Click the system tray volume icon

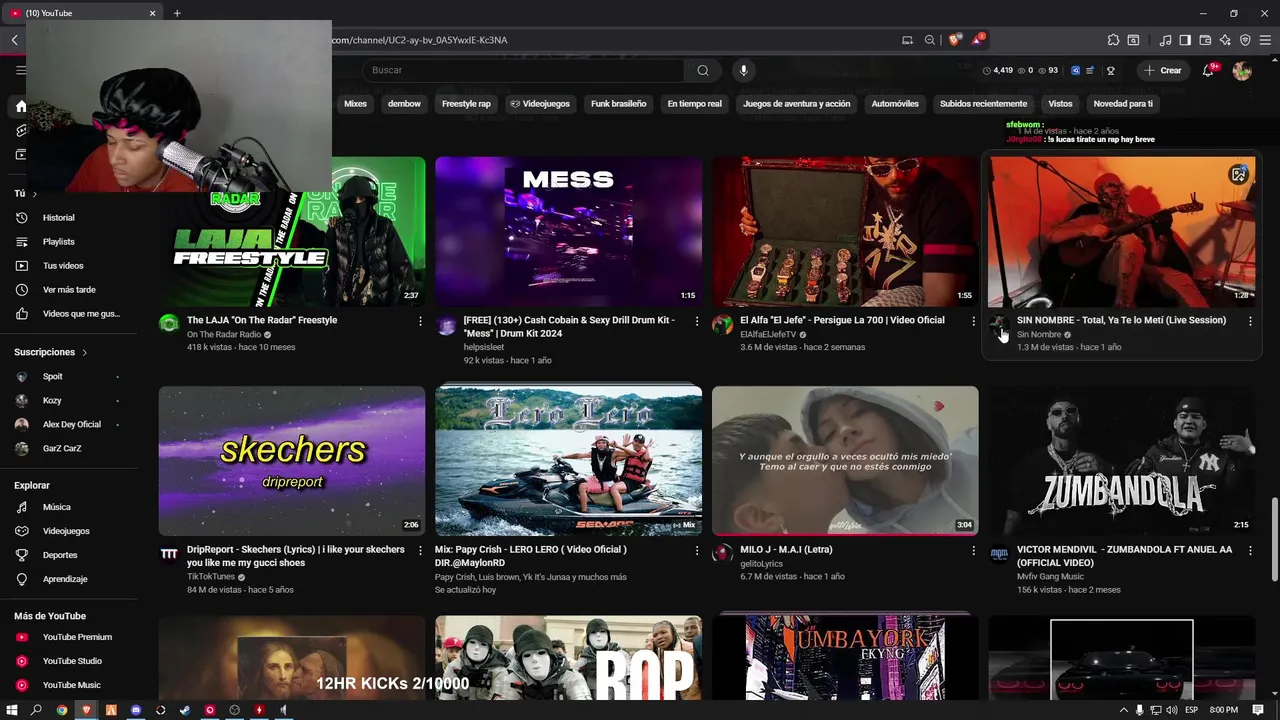[x=1172, y=710]
